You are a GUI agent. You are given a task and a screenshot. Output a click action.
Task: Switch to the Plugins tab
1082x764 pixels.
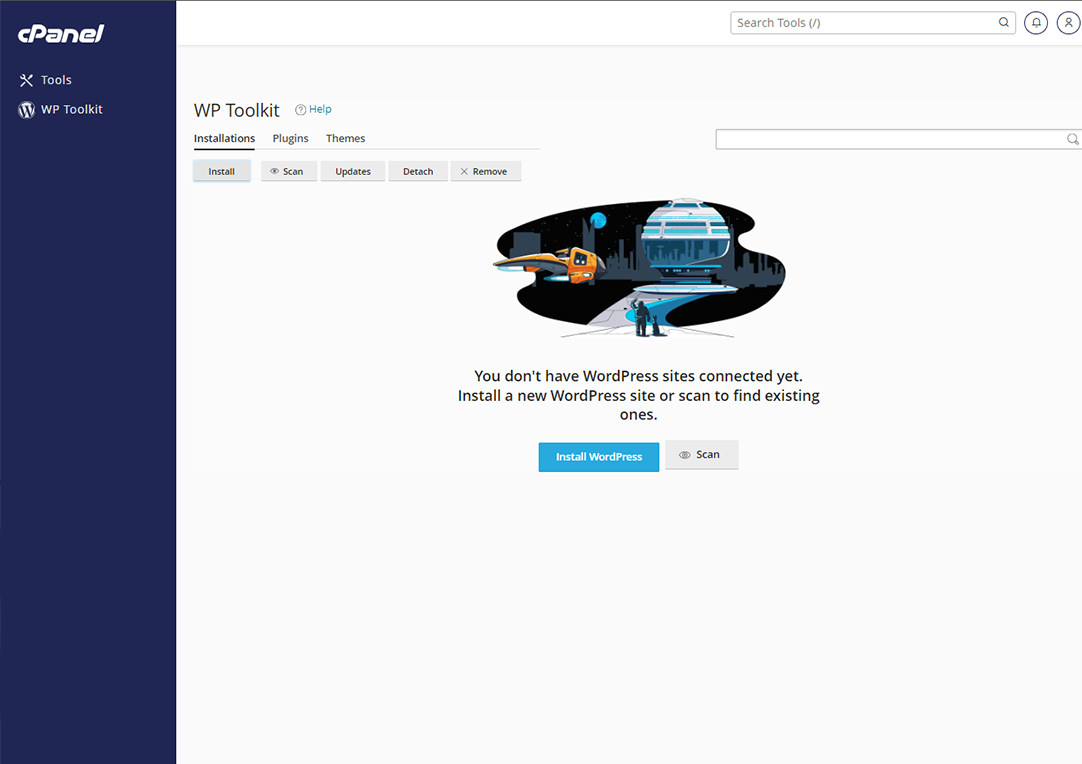click(x=290, y=138)
